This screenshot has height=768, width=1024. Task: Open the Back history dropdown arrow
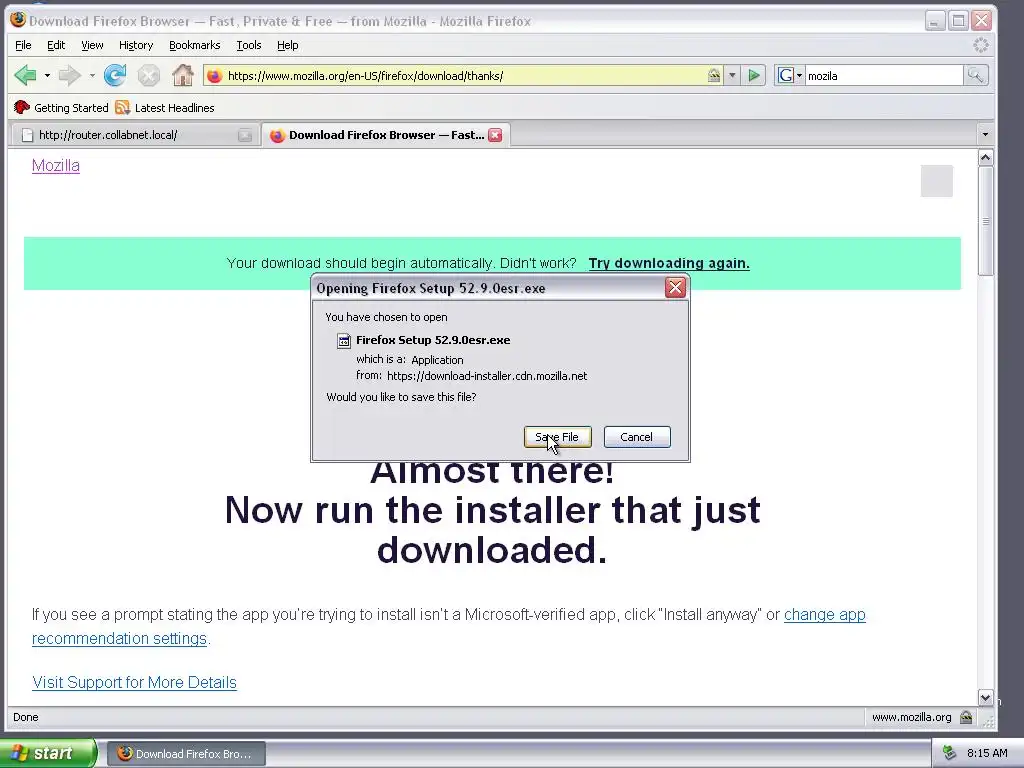47,76
